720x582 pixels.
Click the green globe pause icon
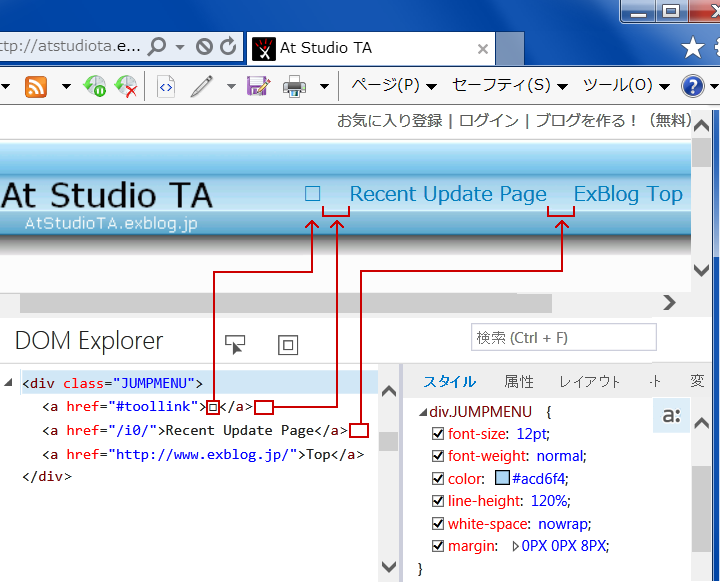click(95, 86)
